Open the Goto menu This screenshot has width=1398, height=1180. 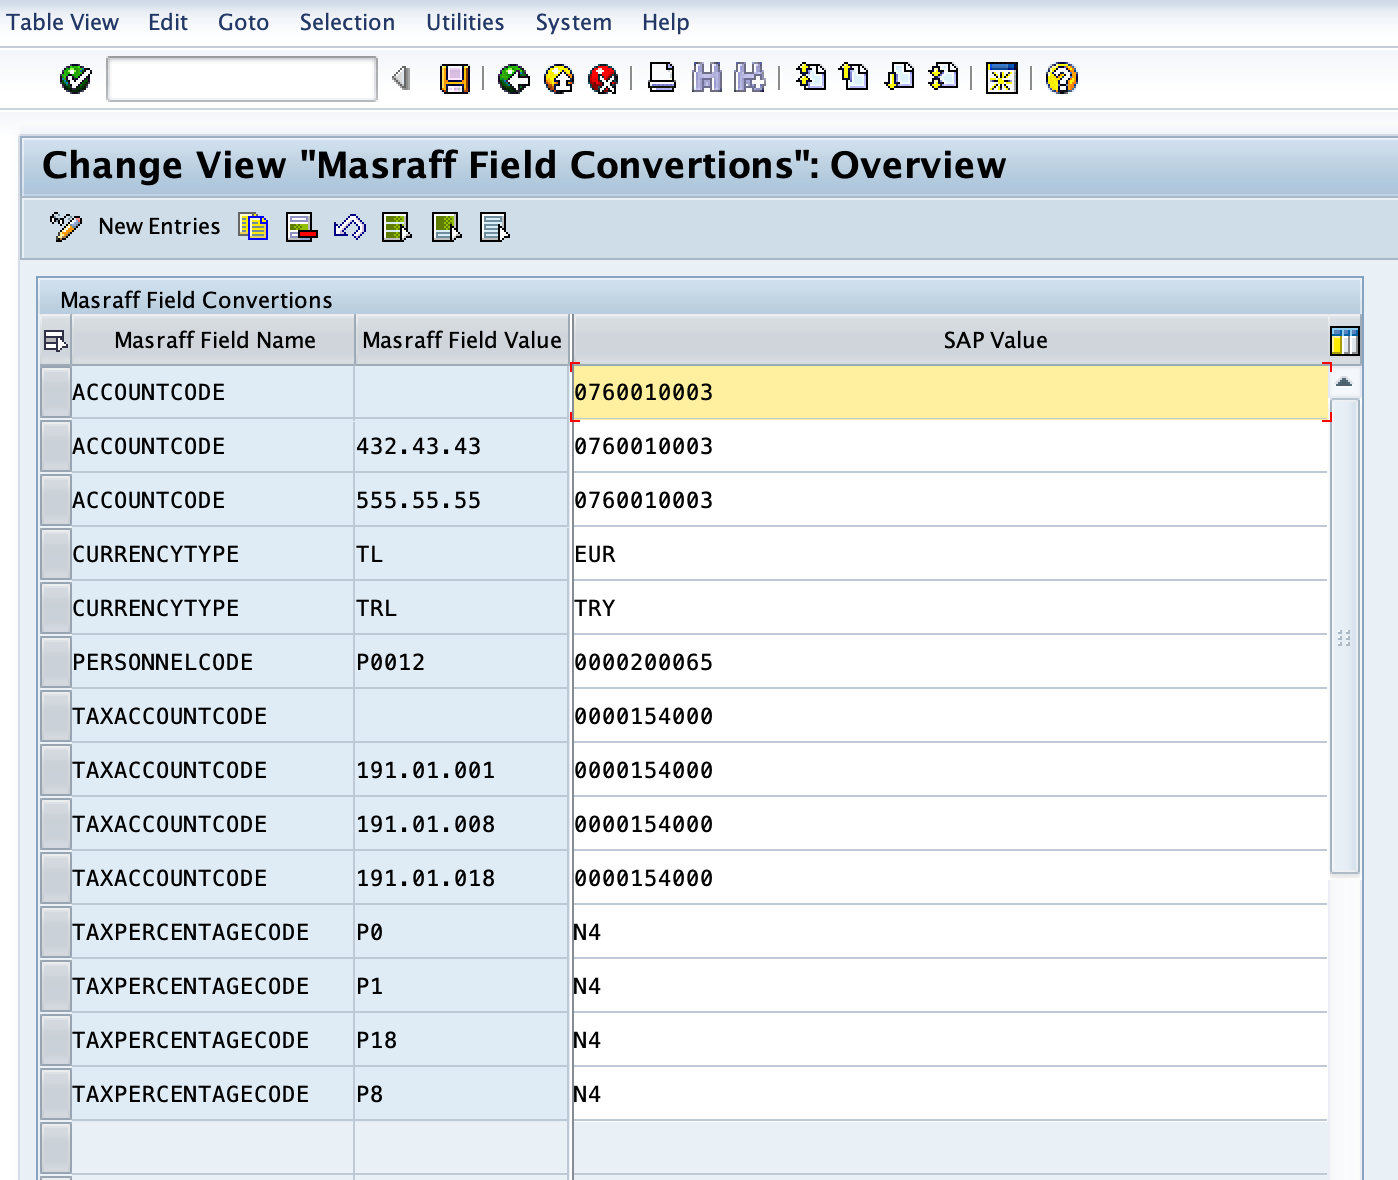click(x=243, y=22)
